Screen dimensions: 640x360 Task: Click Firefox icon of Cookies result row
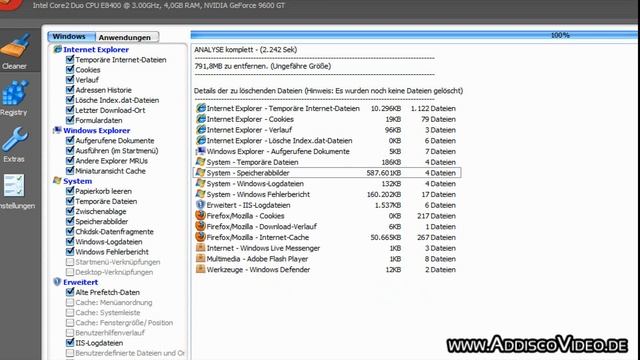pos(200,215)
